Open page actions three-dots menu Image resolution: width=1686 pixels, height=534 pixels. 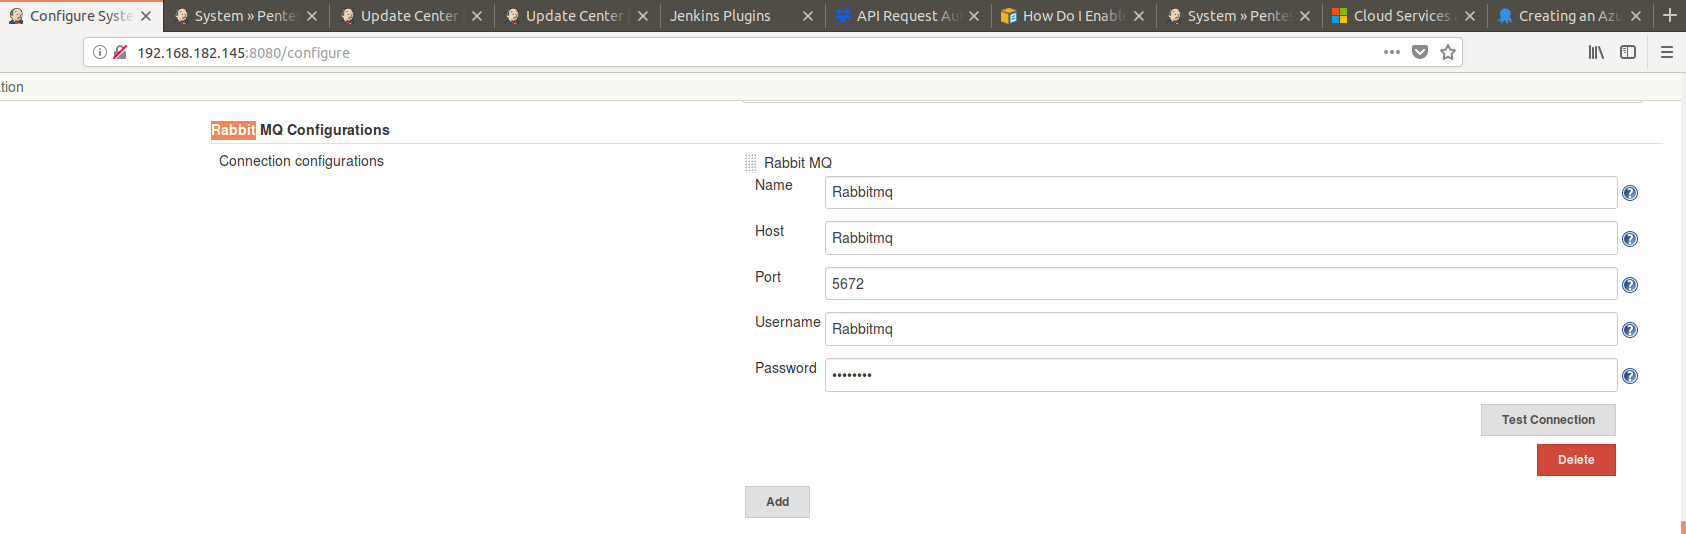tap(1391, 52)
